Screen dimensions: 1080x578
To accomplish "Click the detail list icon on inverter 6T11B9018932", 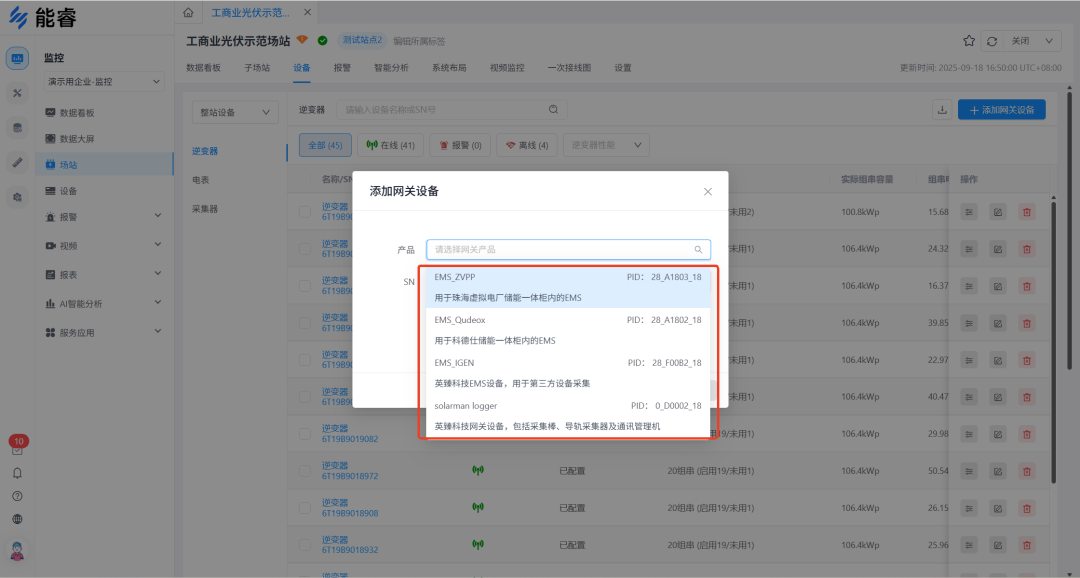I will [x=968, y=545].
